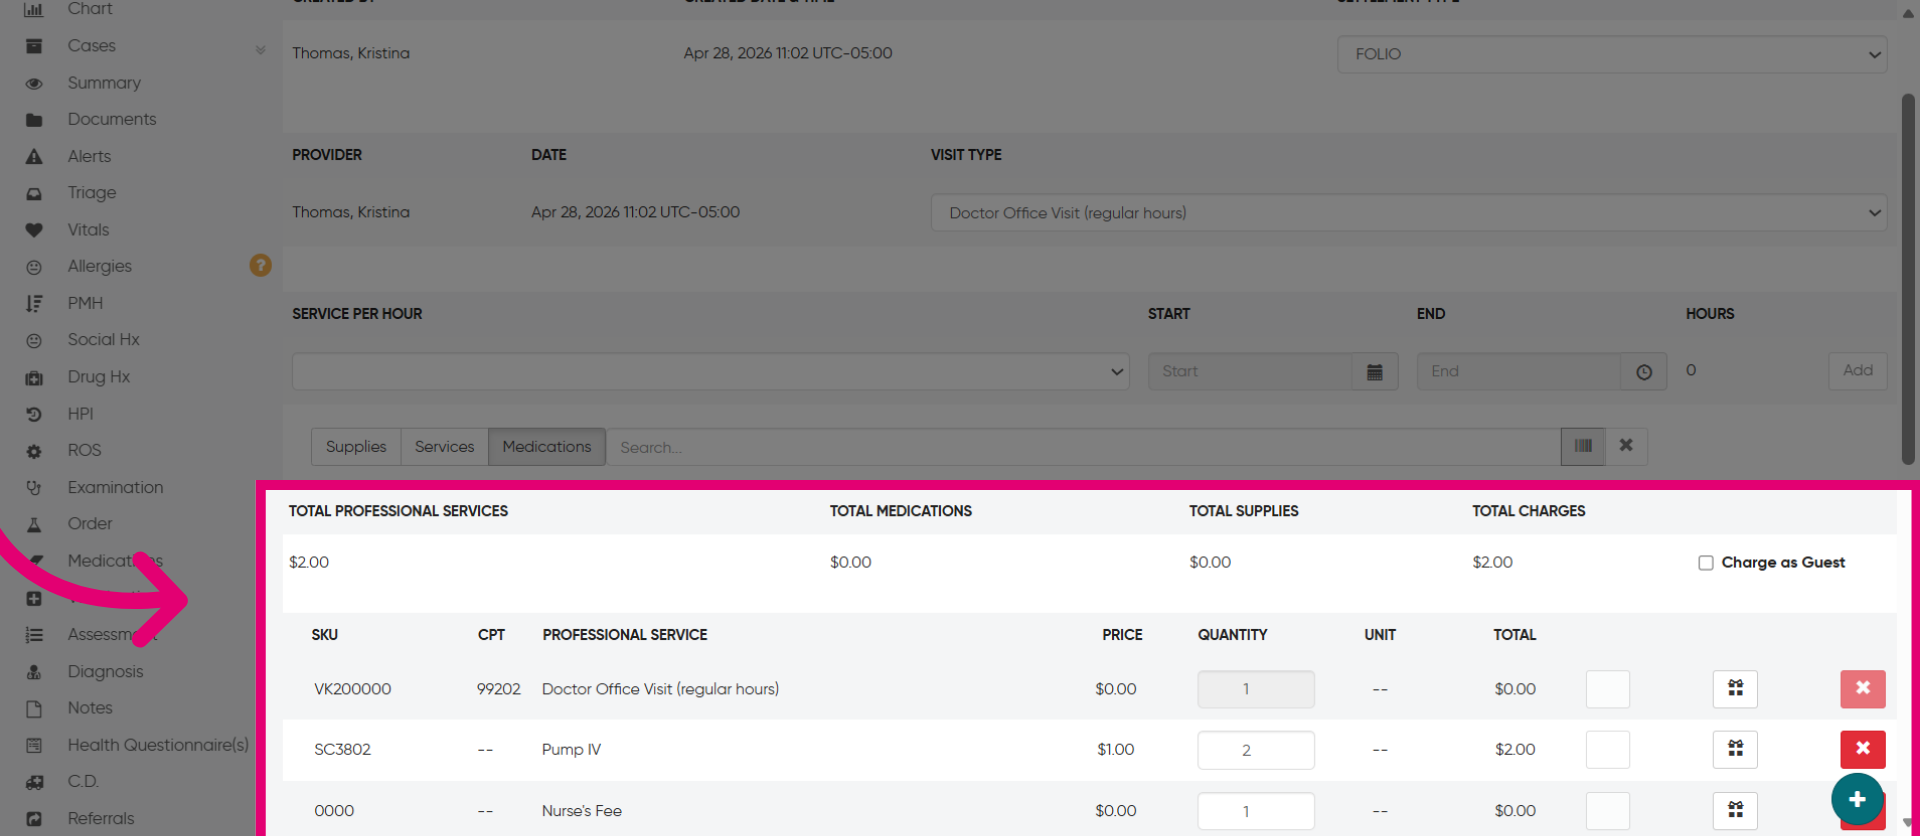
Task: Switch to the Supplies tab
Action: click(356, 447)
